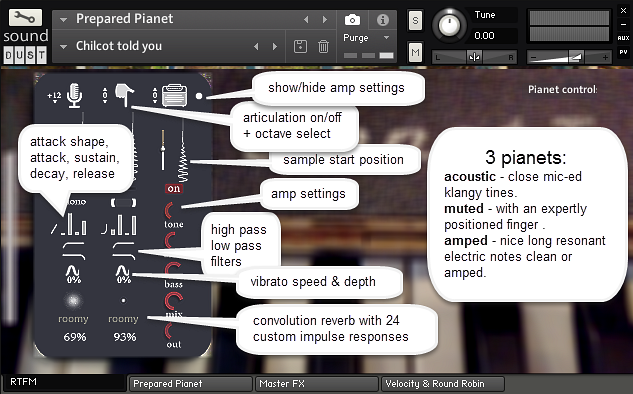The height and width of the screenshot is (394, 633).
Task: Click the yellow vertical amp sample slider
Action: (x=163, y=150)
